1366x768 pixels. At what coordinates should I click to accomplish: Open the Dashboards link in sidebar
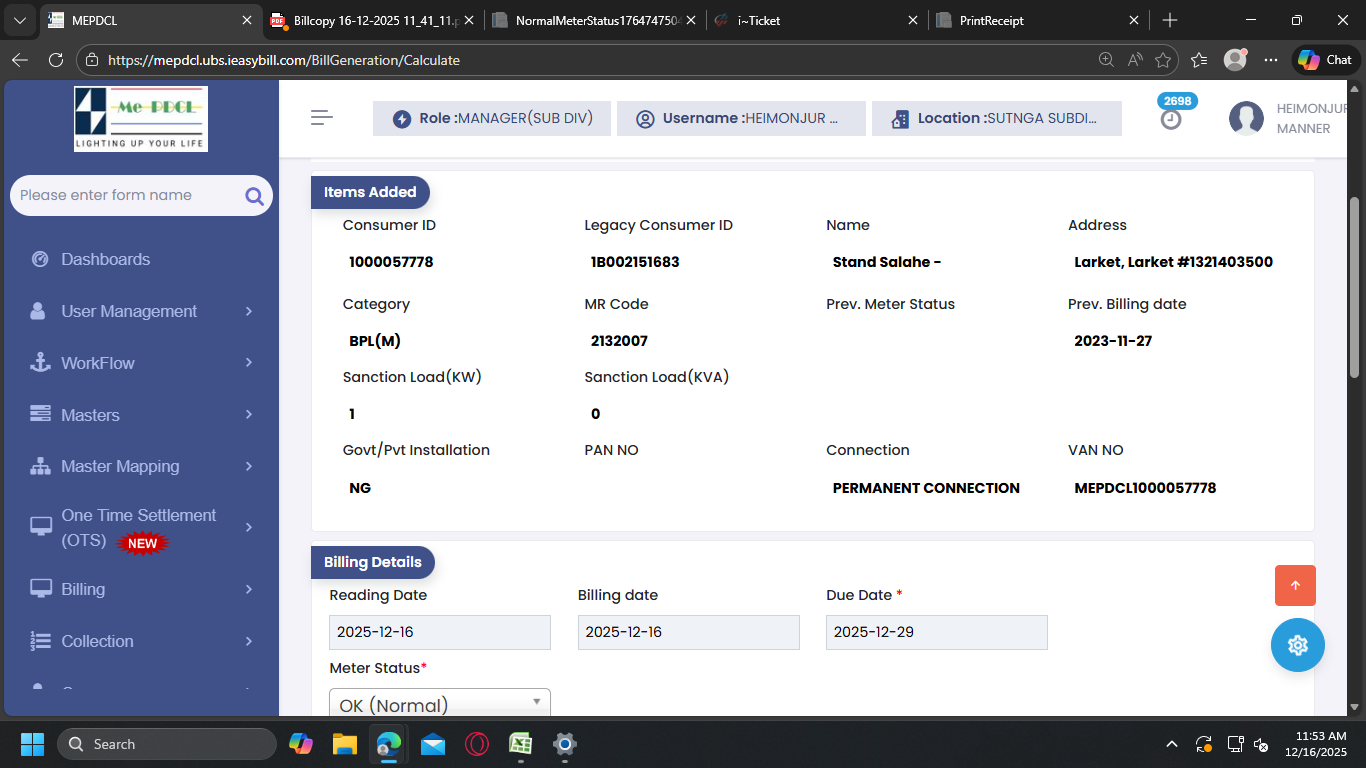point(106,259)
